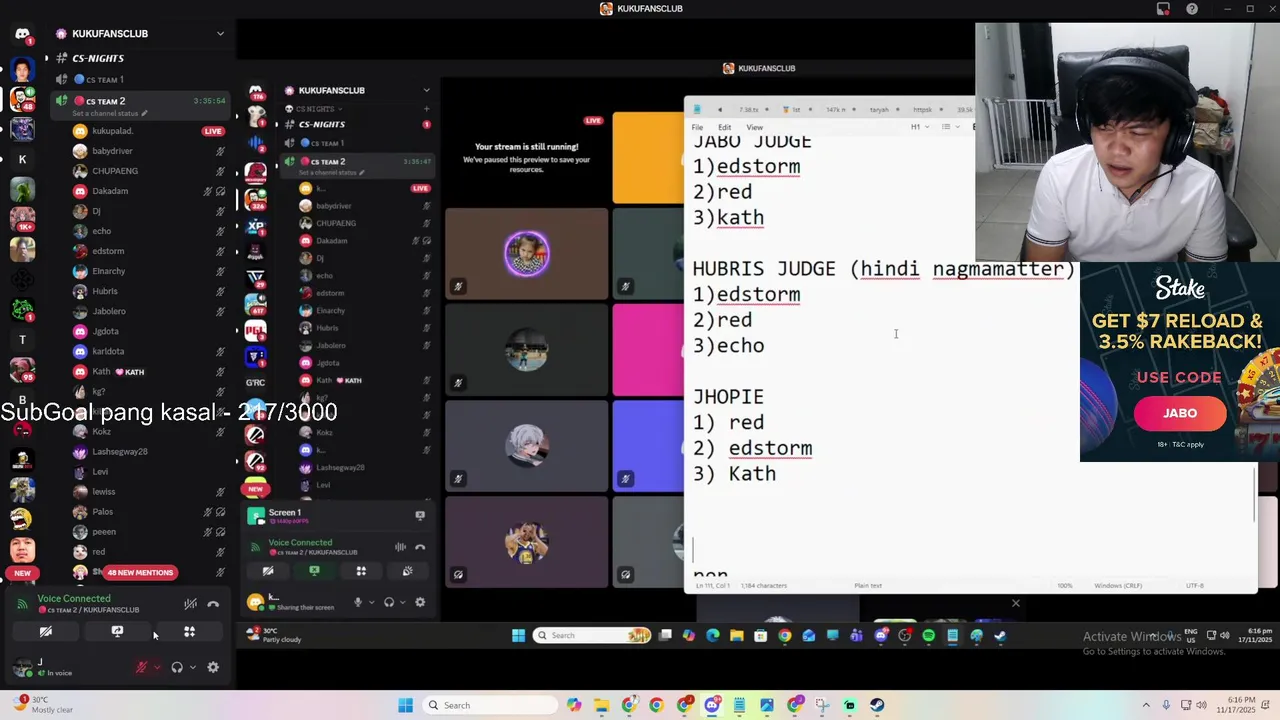Open KUKUFANSCLUB server dropdown in inner Discord

click(x=426, y=90)
